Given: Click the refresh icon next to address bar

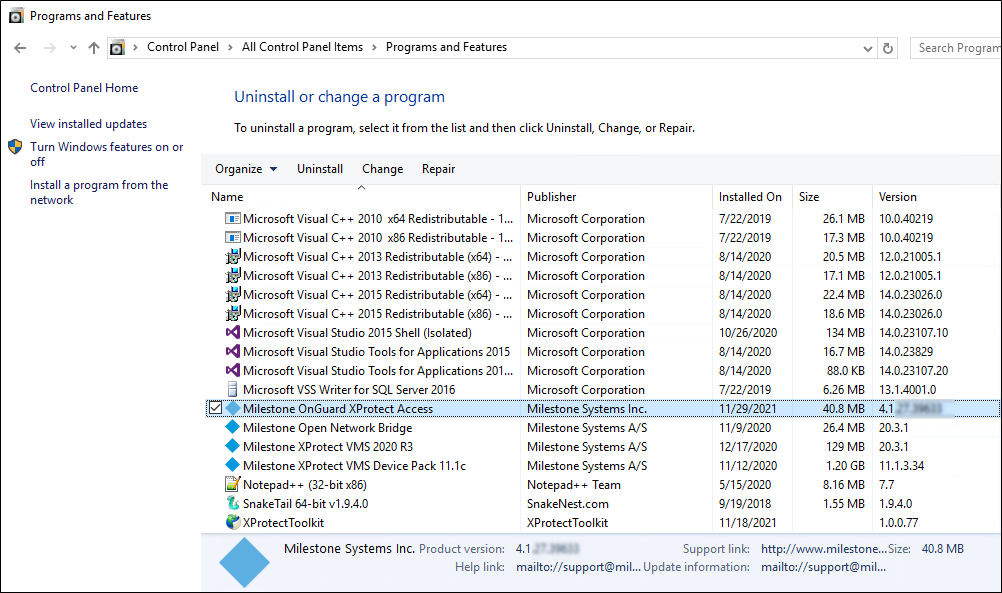Looking at the screenshot, I should click(888, 47).
